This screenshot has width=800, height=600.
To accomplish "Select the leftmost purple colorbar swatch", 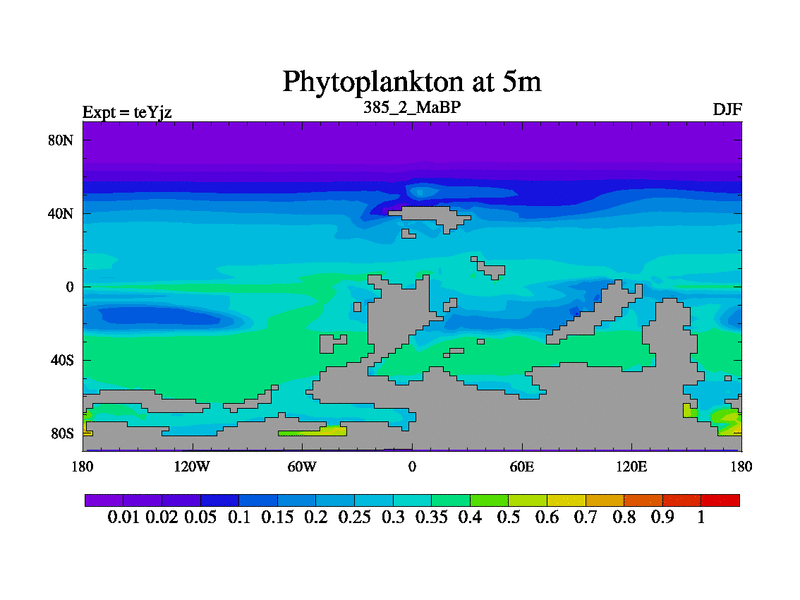I will click(104, 500).
